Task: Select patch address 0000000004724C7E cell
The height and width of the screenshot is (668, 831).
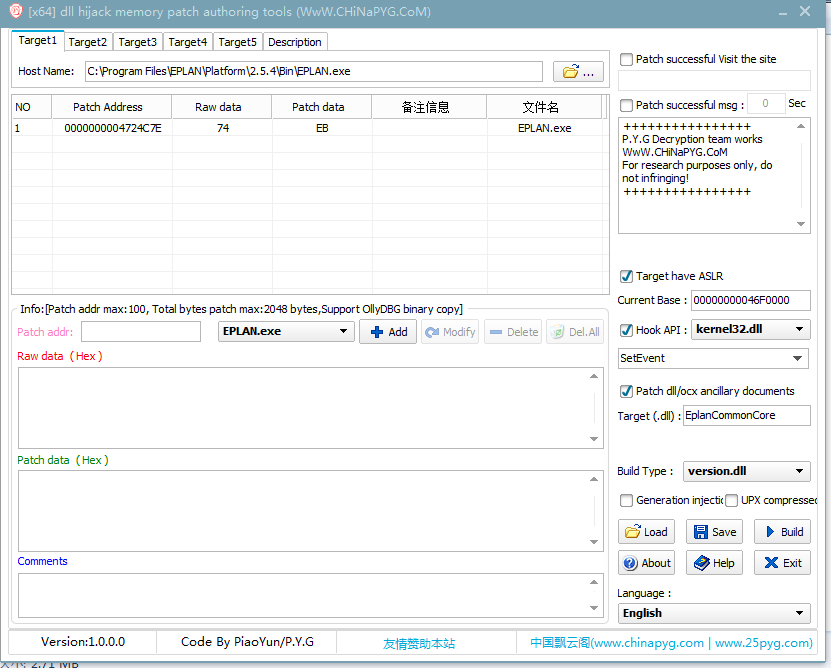Action: pos(112,128)
